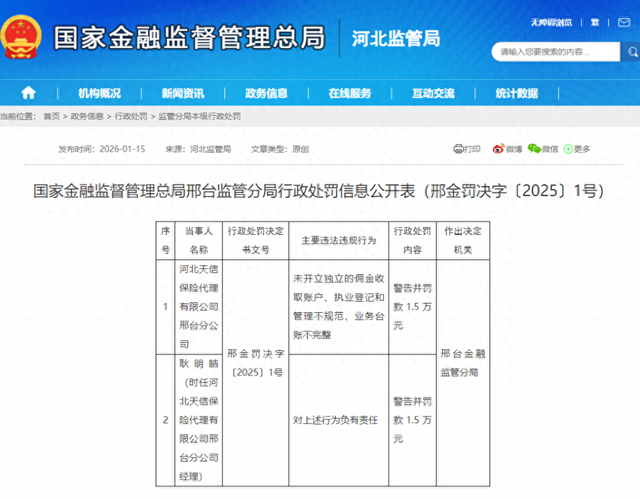This screenshot has height=499, width=640.
Task: Click the green plus more-share icon
Action: click(x=568, y=149)
